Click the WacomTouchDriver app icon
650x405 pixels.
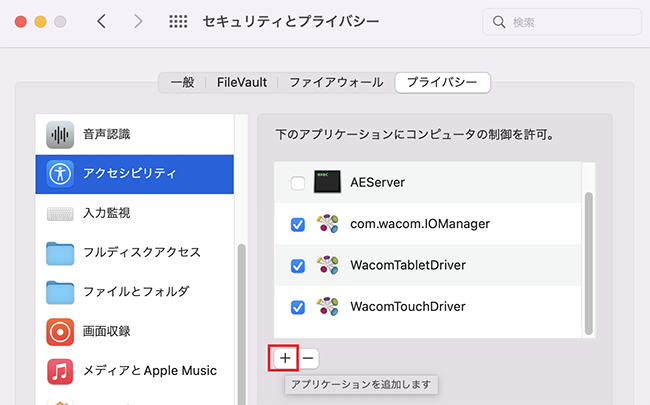327,306
